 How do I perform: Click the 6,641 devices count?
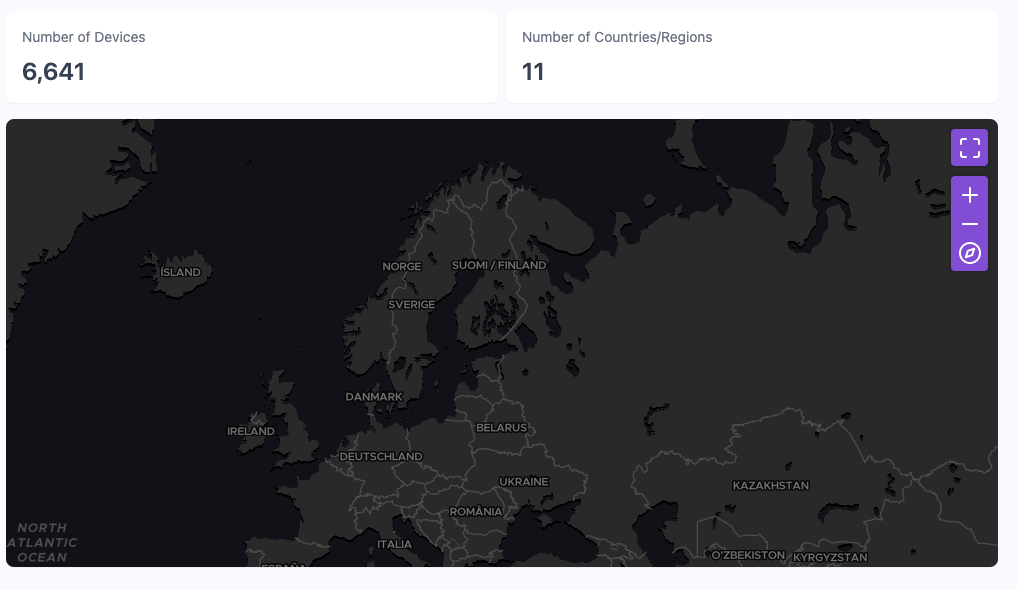point(54,72)
